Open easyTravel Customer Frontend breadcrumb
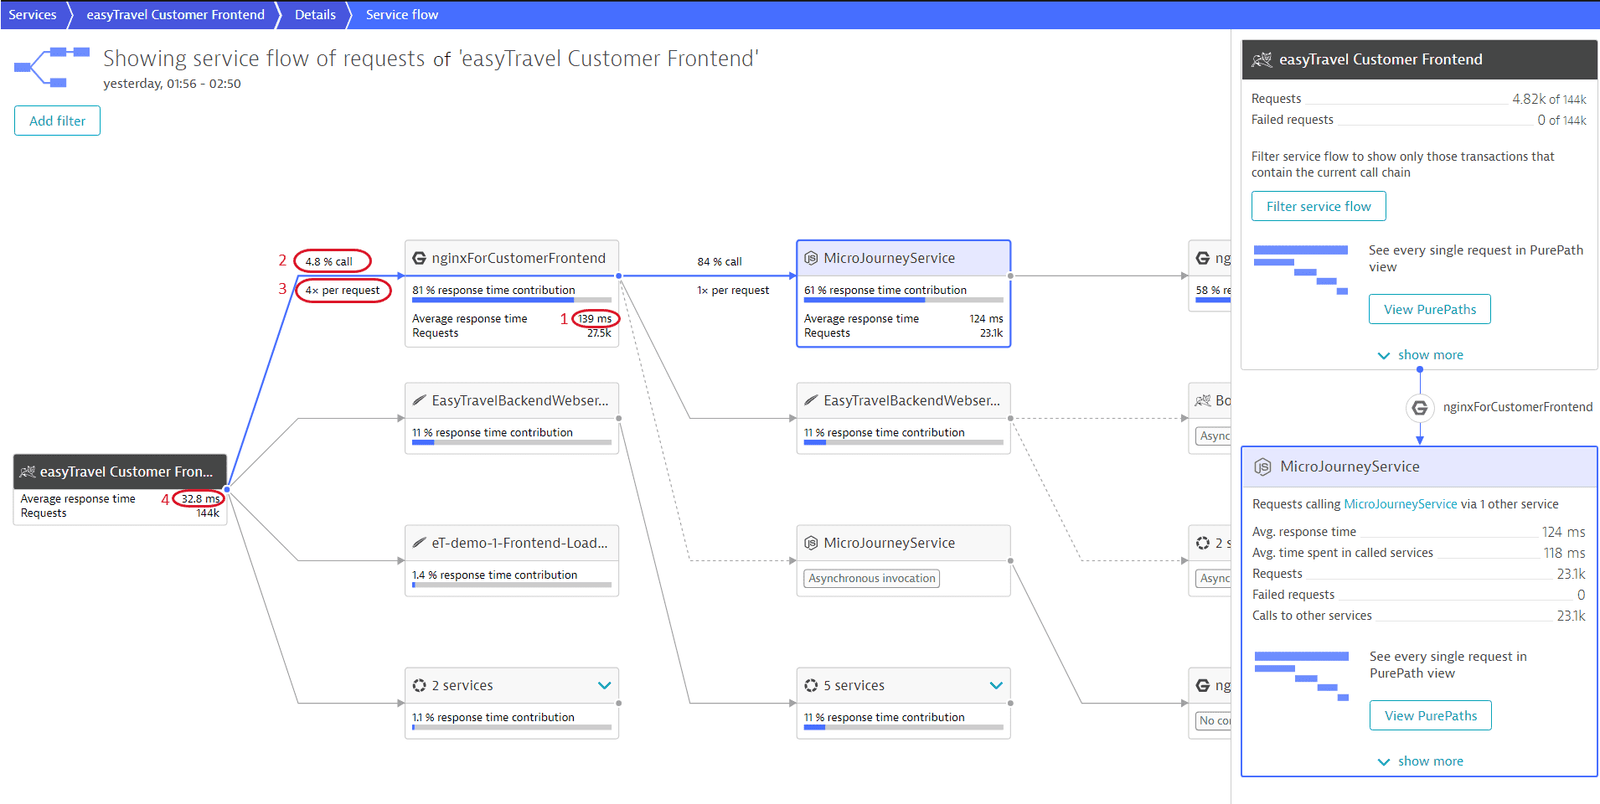This screenshot has width=1600, height=804. coord(176,15)
